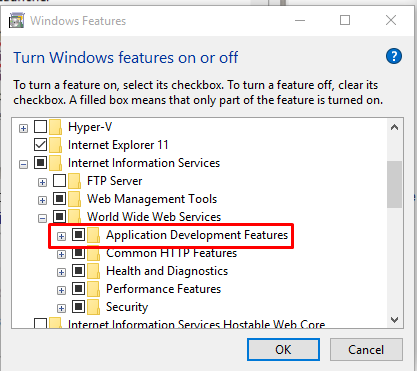Open the blue help question mark icon
This screenshot has width=417, height=371.
pos(394,56)
